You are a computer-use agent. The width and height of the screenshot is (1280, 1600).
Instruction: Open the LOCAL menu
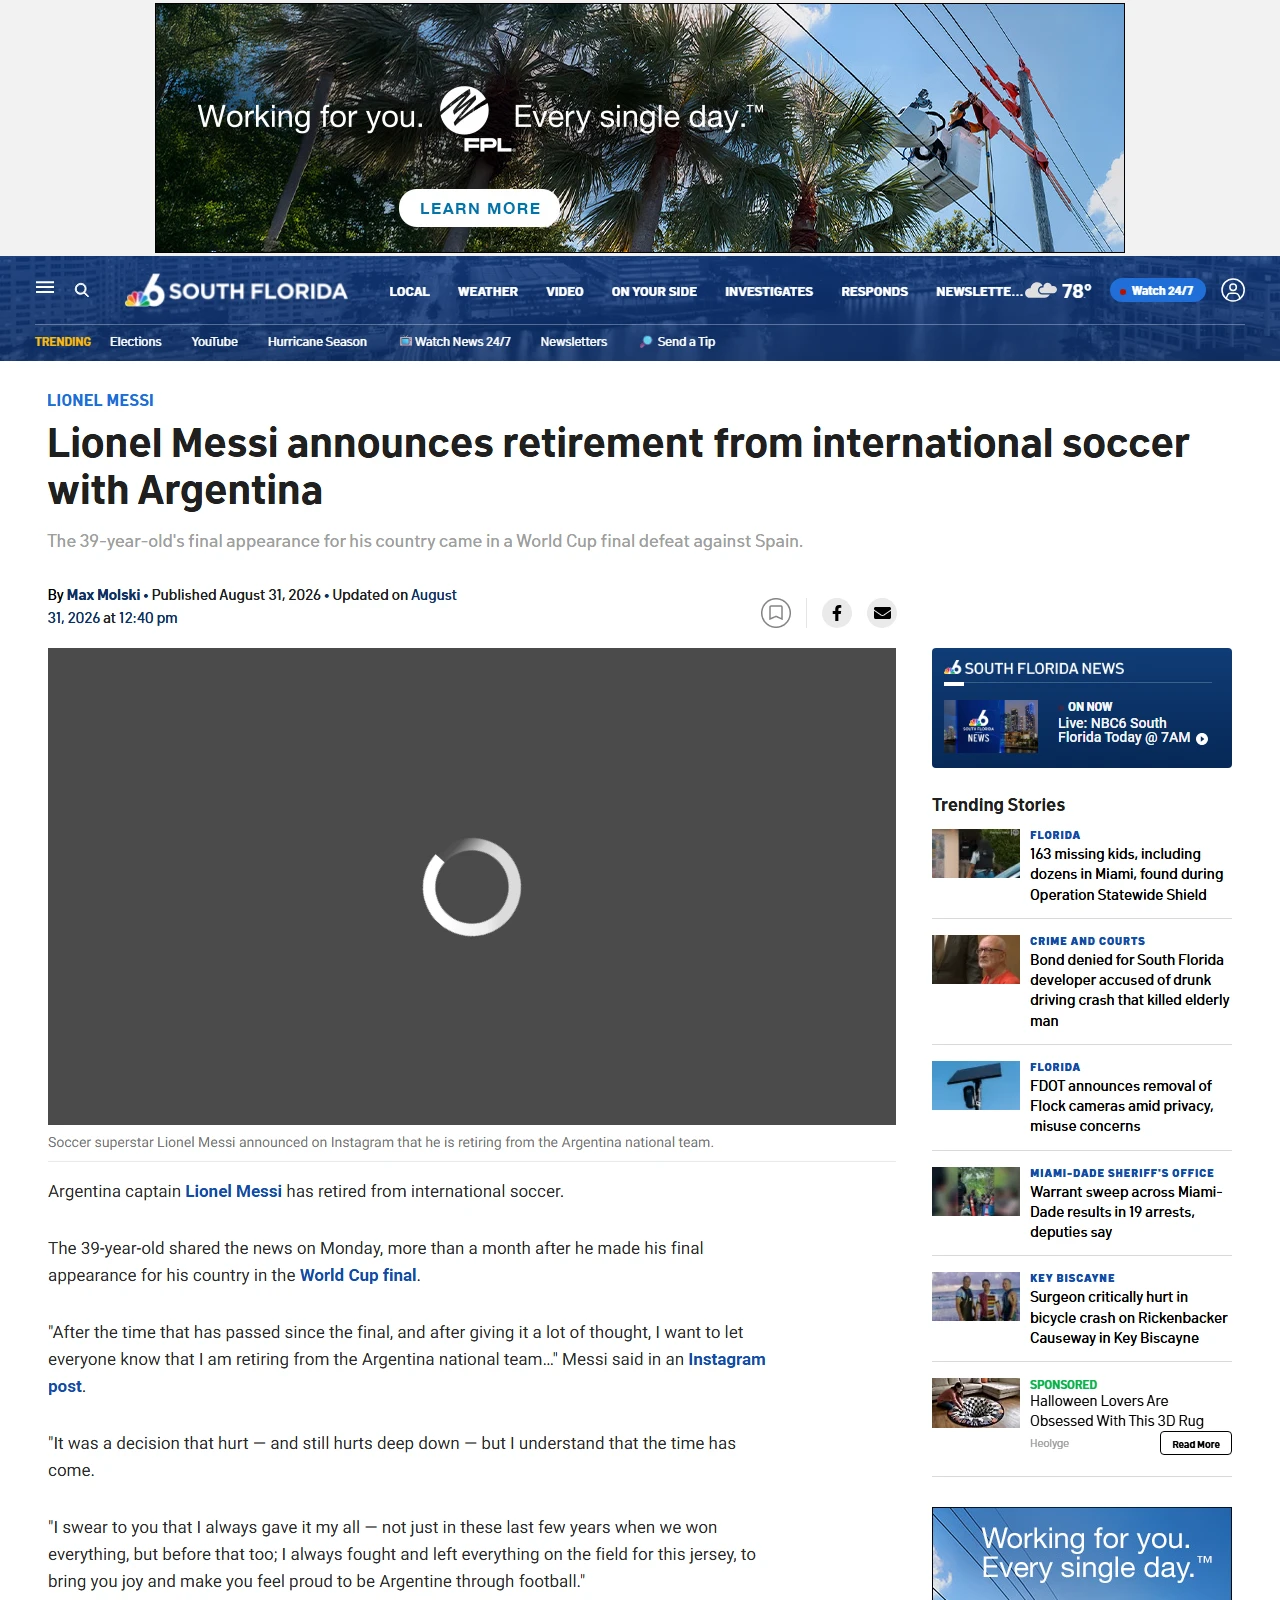409,292
